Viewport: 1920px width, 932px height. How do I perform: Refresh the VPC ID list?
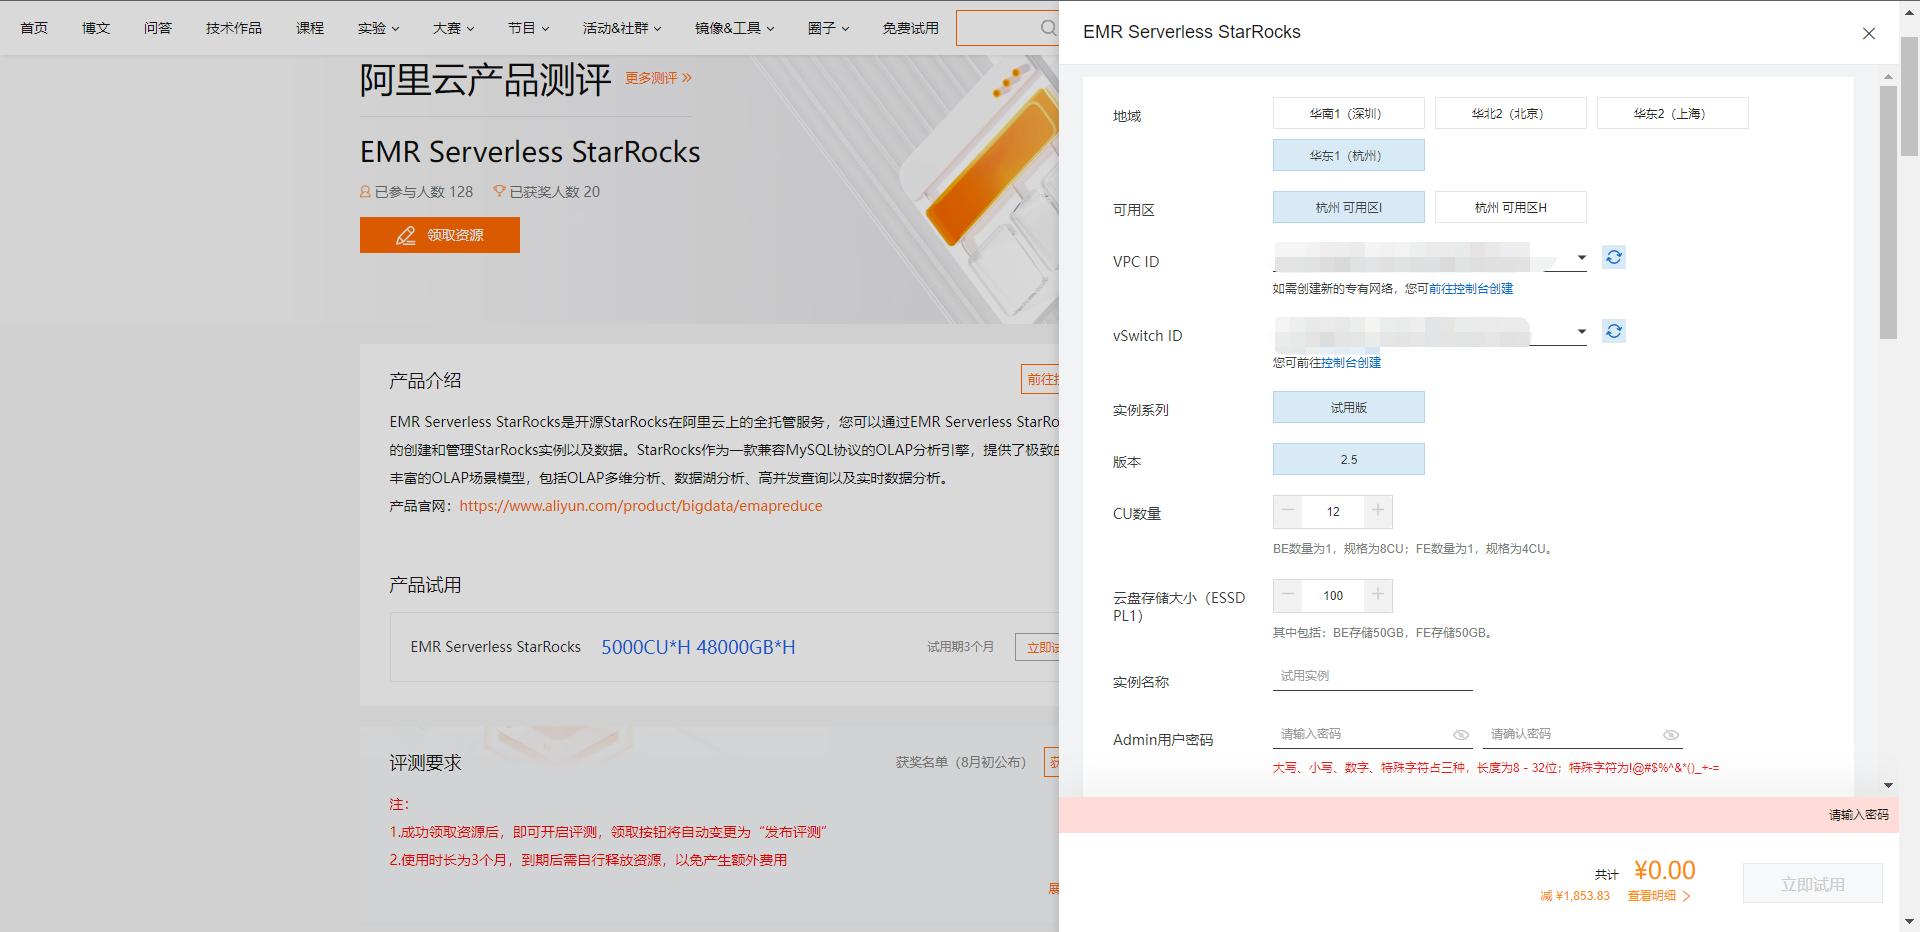(x=1613, y=258)
